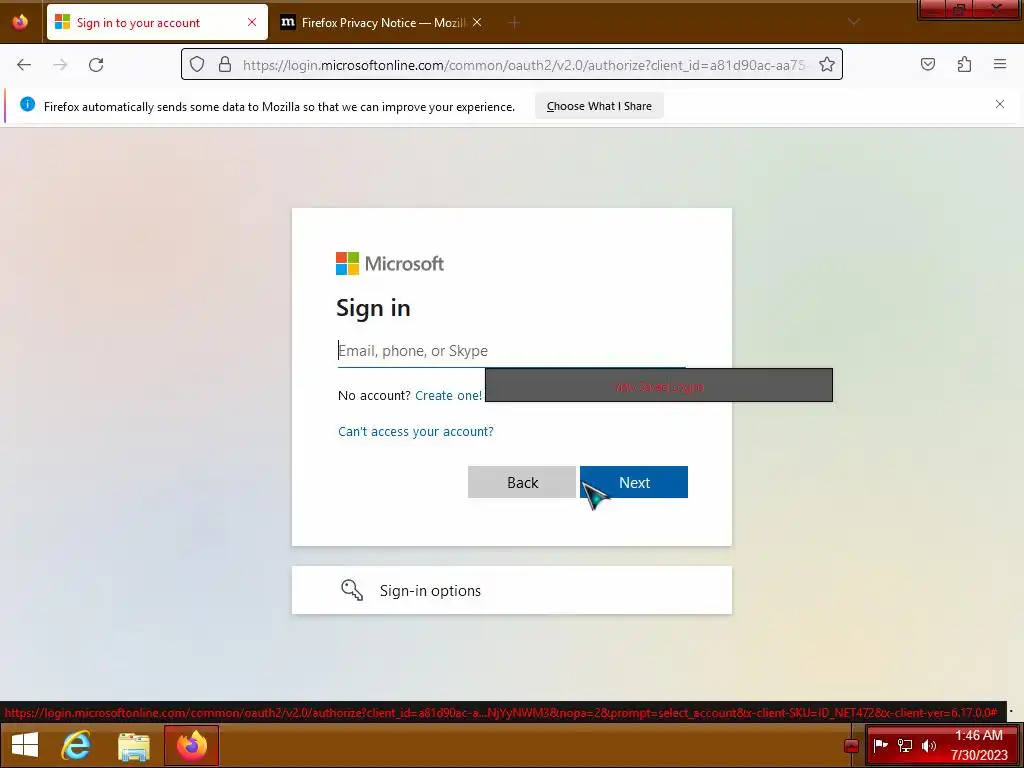Dismiss the Firefox data notification bar
The width and height of the screenshot is (1024, 768).
pos(1000,104)
